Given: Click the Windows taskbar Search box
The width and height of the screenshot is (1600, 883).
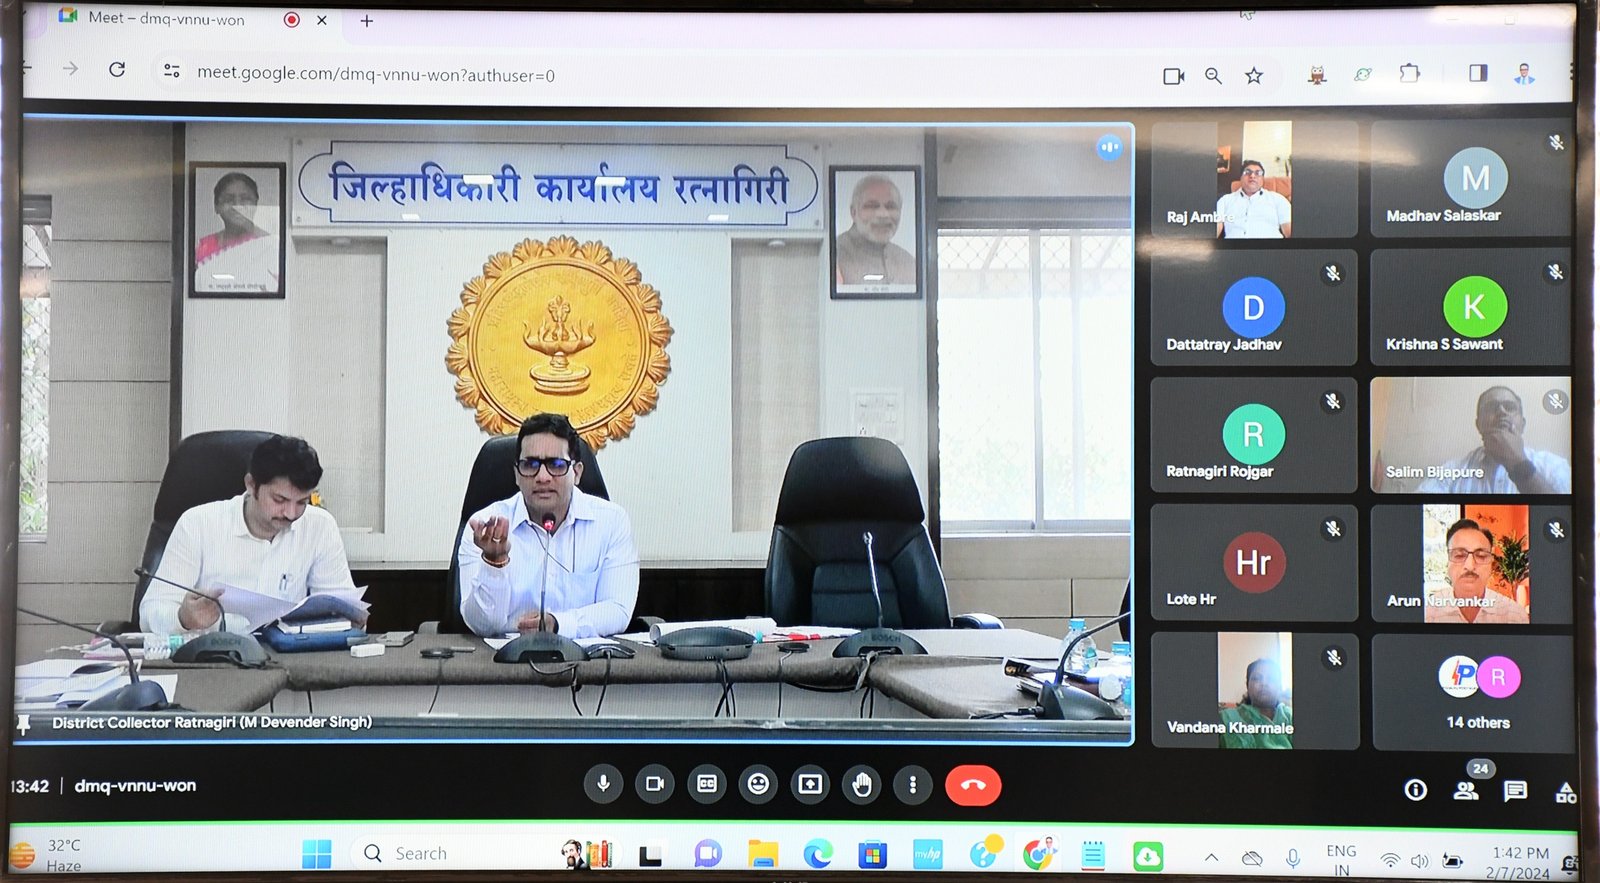Looking at the screenshot, I should coord(450,853).
